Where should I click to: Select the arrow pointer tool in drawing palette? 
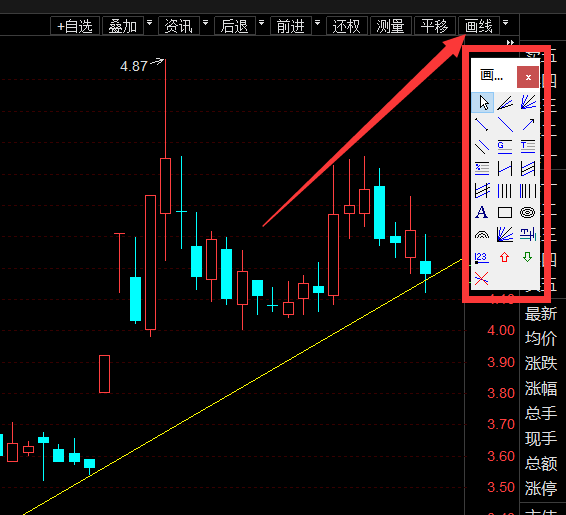click(x=483, y=102)
